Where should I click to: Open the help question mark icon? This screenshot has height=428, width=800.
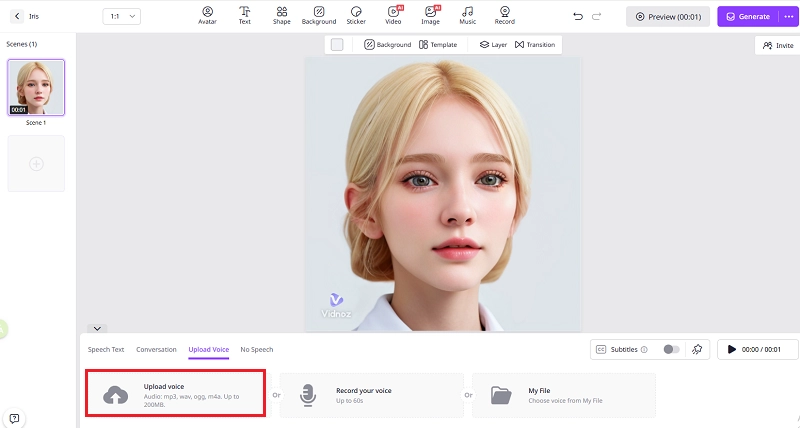tap(14, 418)
